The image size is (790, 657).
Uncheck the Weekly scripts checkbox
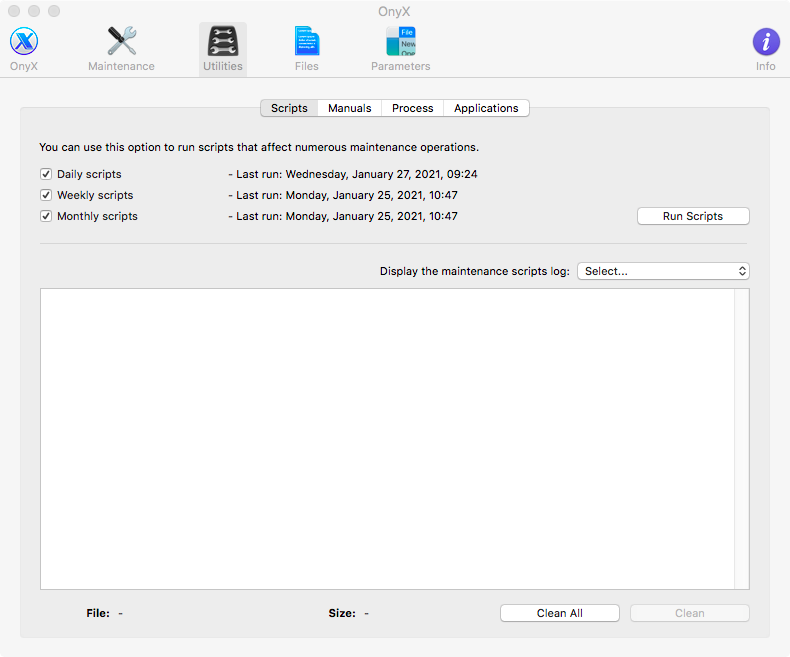(x=46, y=195)
